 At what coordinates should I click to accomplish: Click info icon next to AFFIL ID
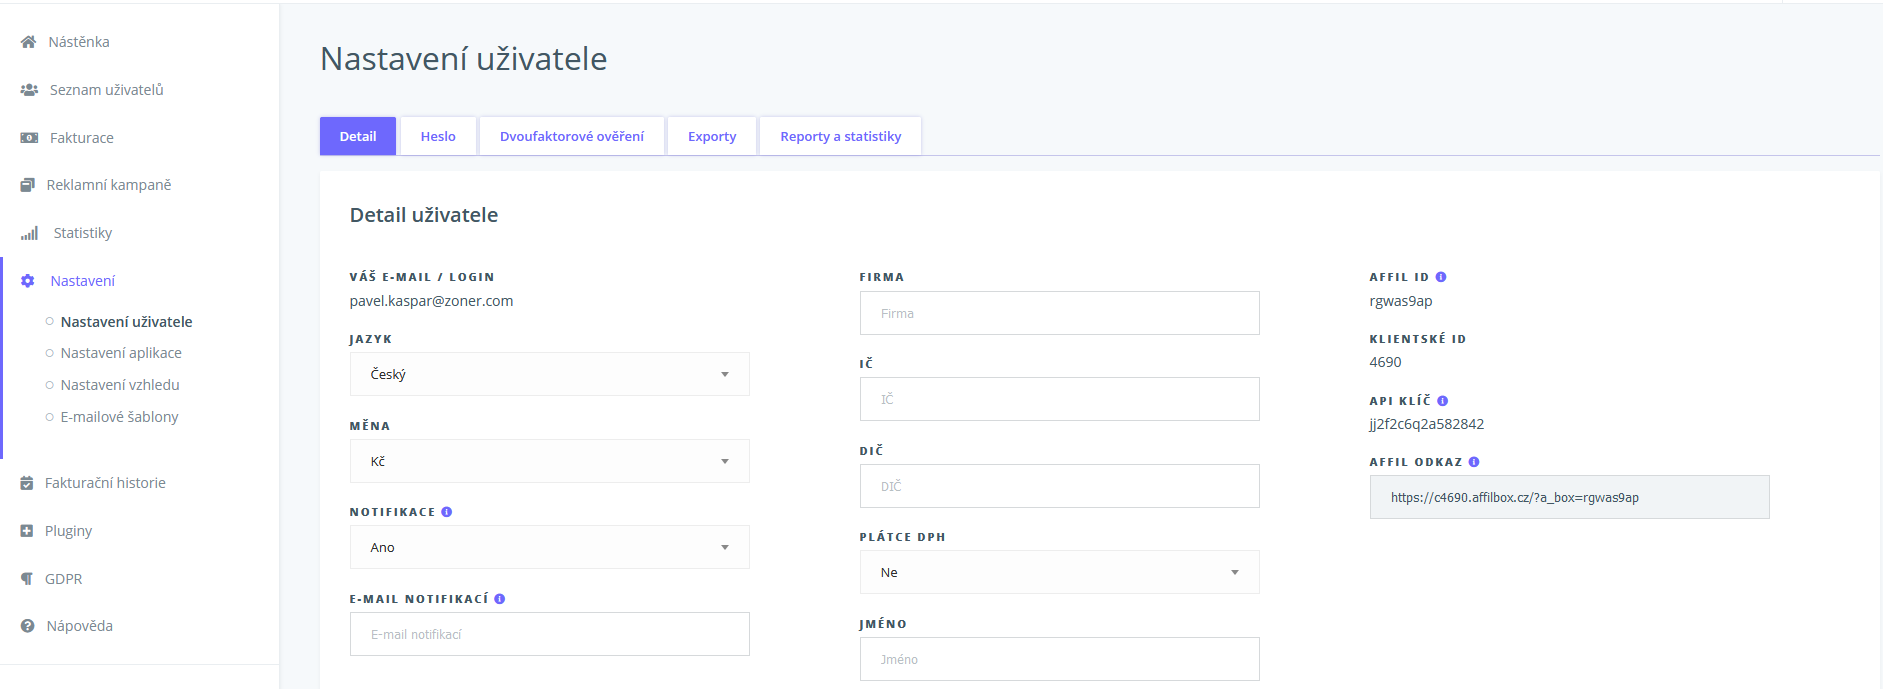click(1441, 277)
